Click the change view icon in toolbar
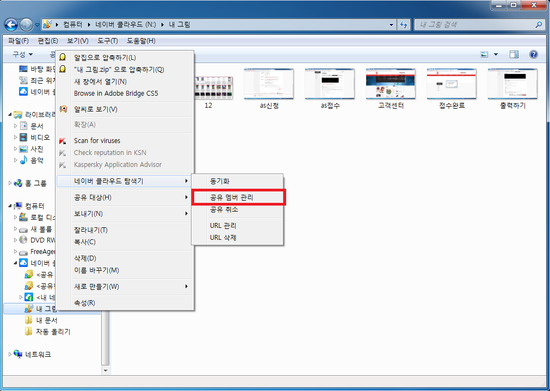The width and height of the screenshot is (550, 391). (x=484, y=54)
